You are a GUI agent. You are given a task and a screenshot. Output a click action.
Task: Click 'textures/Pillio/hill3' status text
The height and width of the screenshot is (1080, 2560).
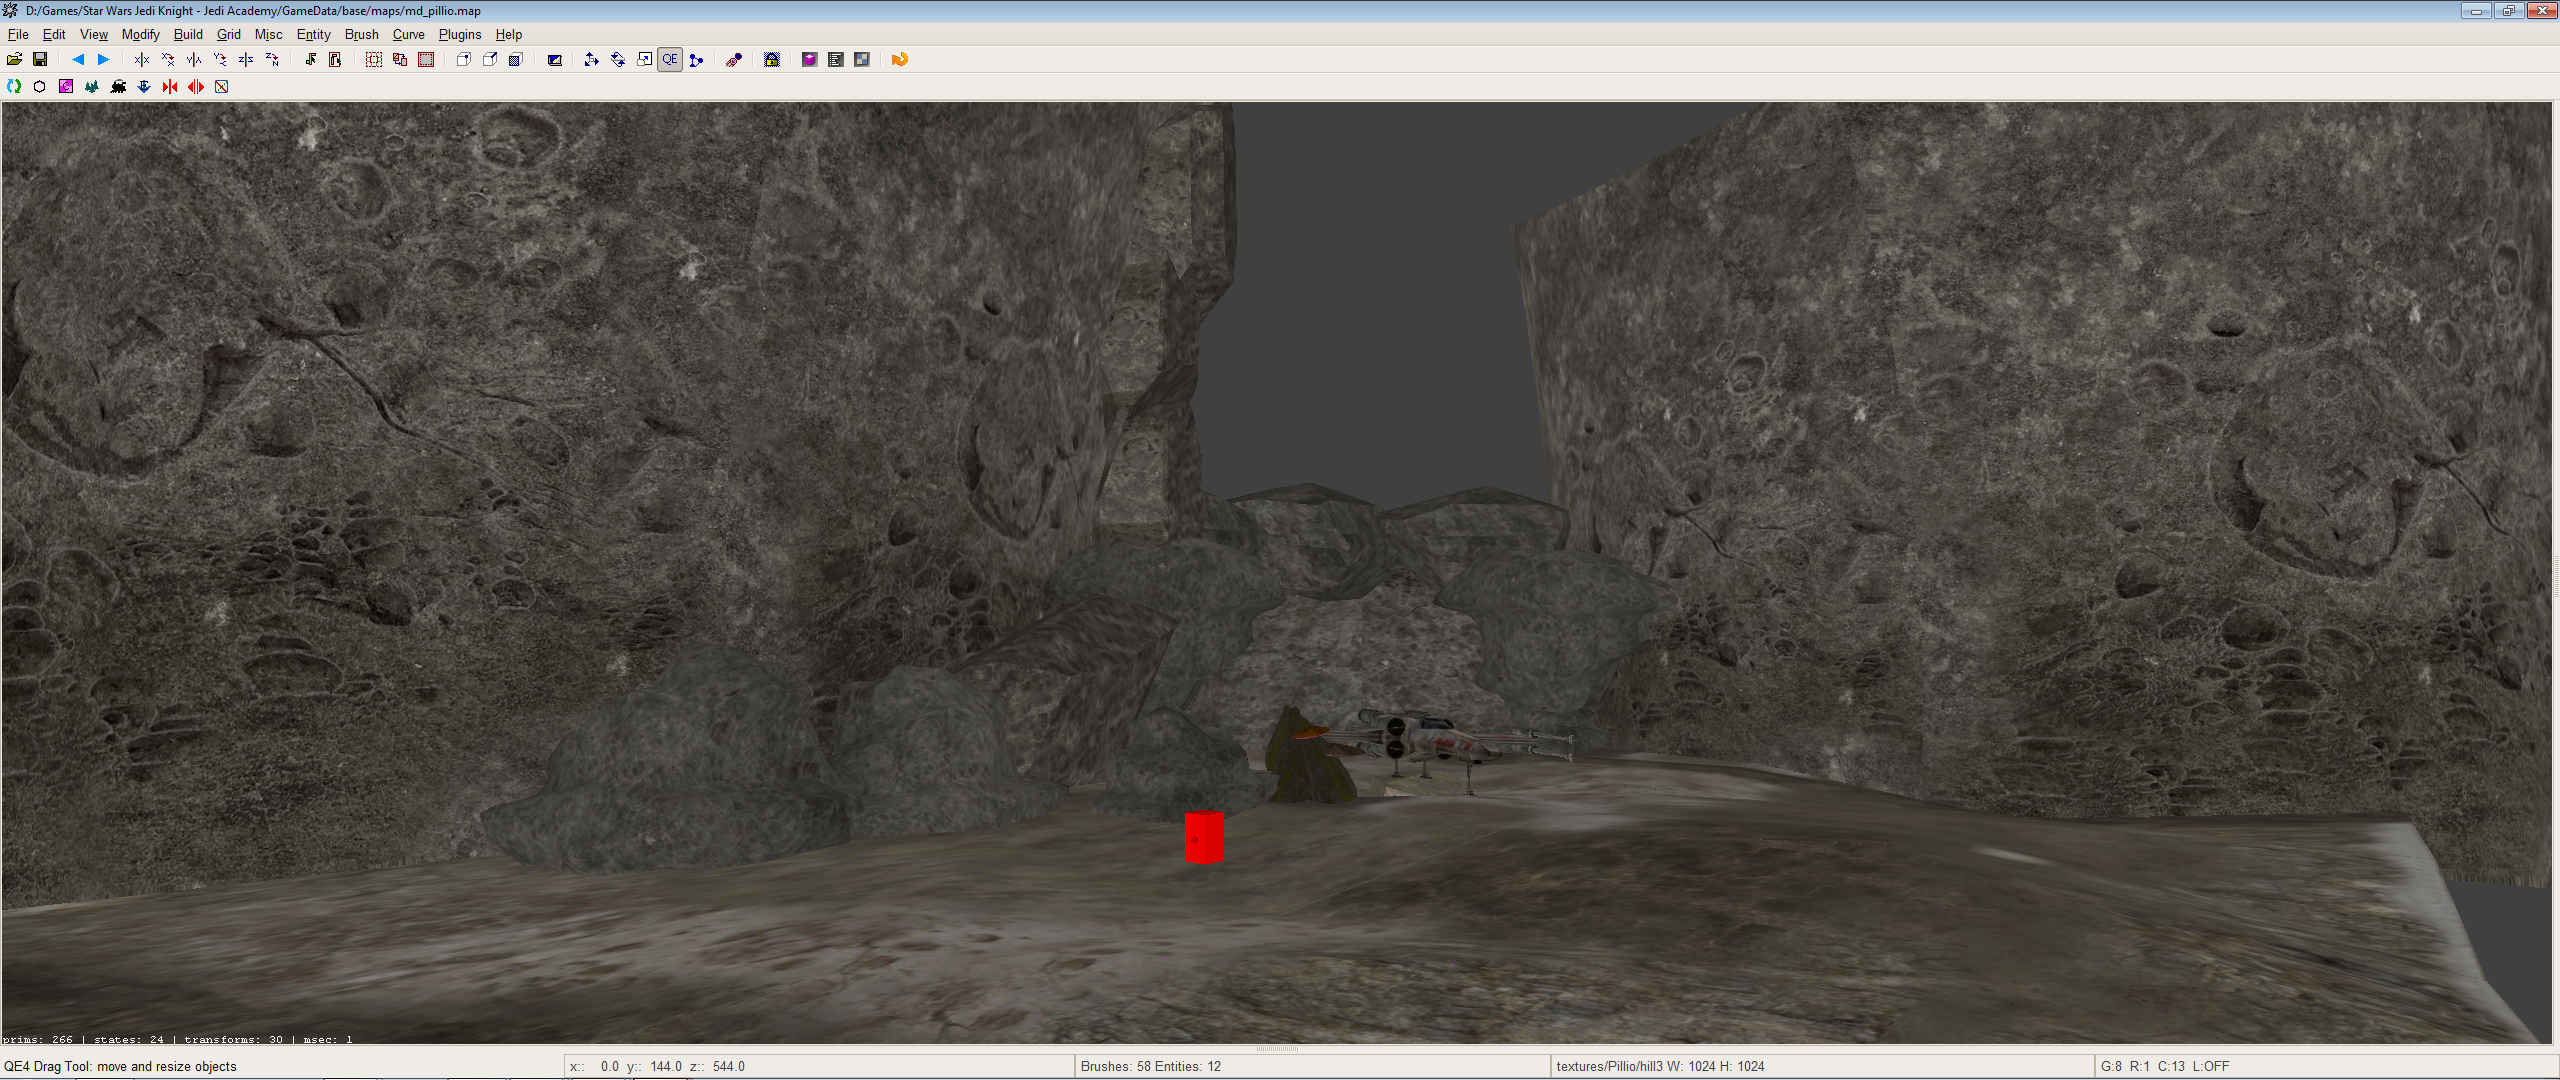pos(1610,1066)
